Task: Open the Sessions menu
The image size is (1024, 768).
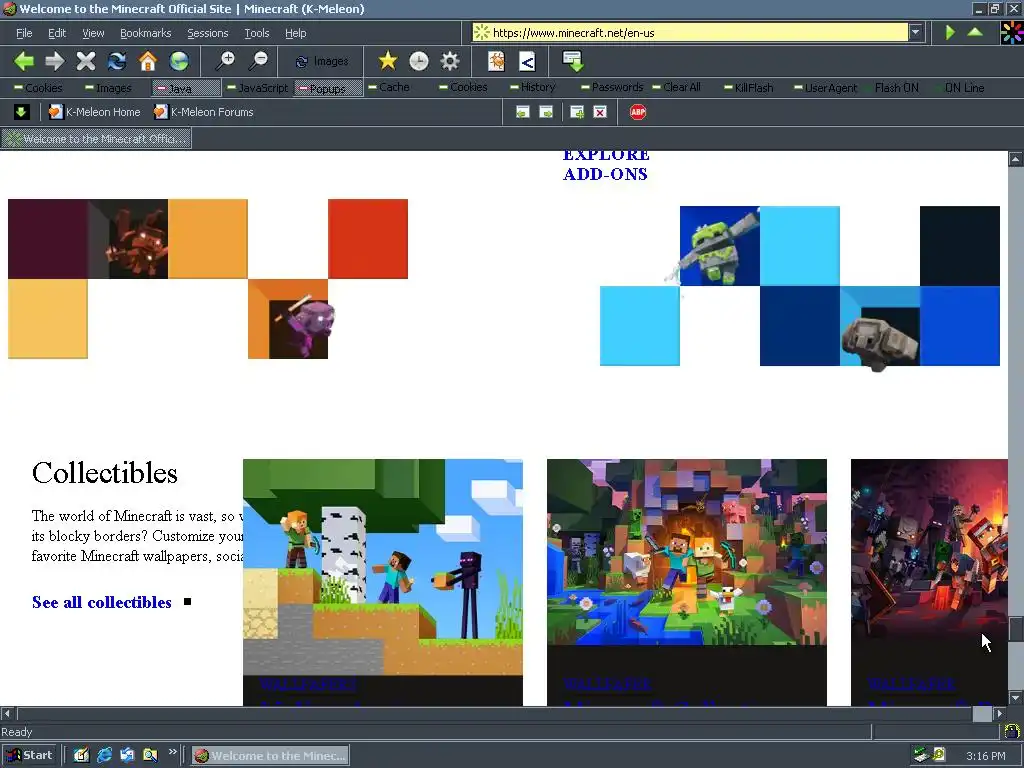Action: 208,33
